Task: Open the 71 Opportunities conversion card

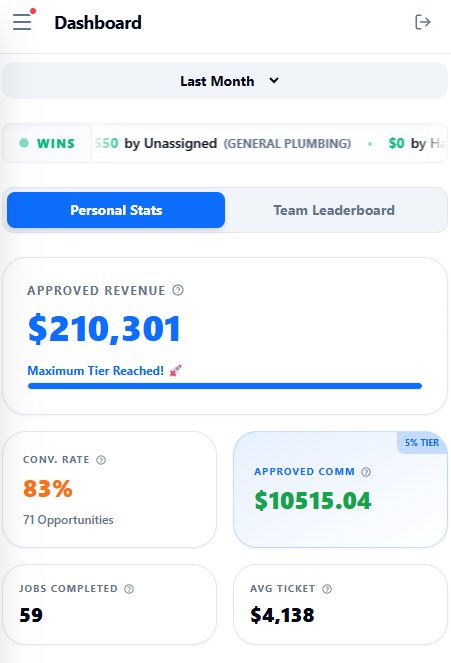Action: 110,490
